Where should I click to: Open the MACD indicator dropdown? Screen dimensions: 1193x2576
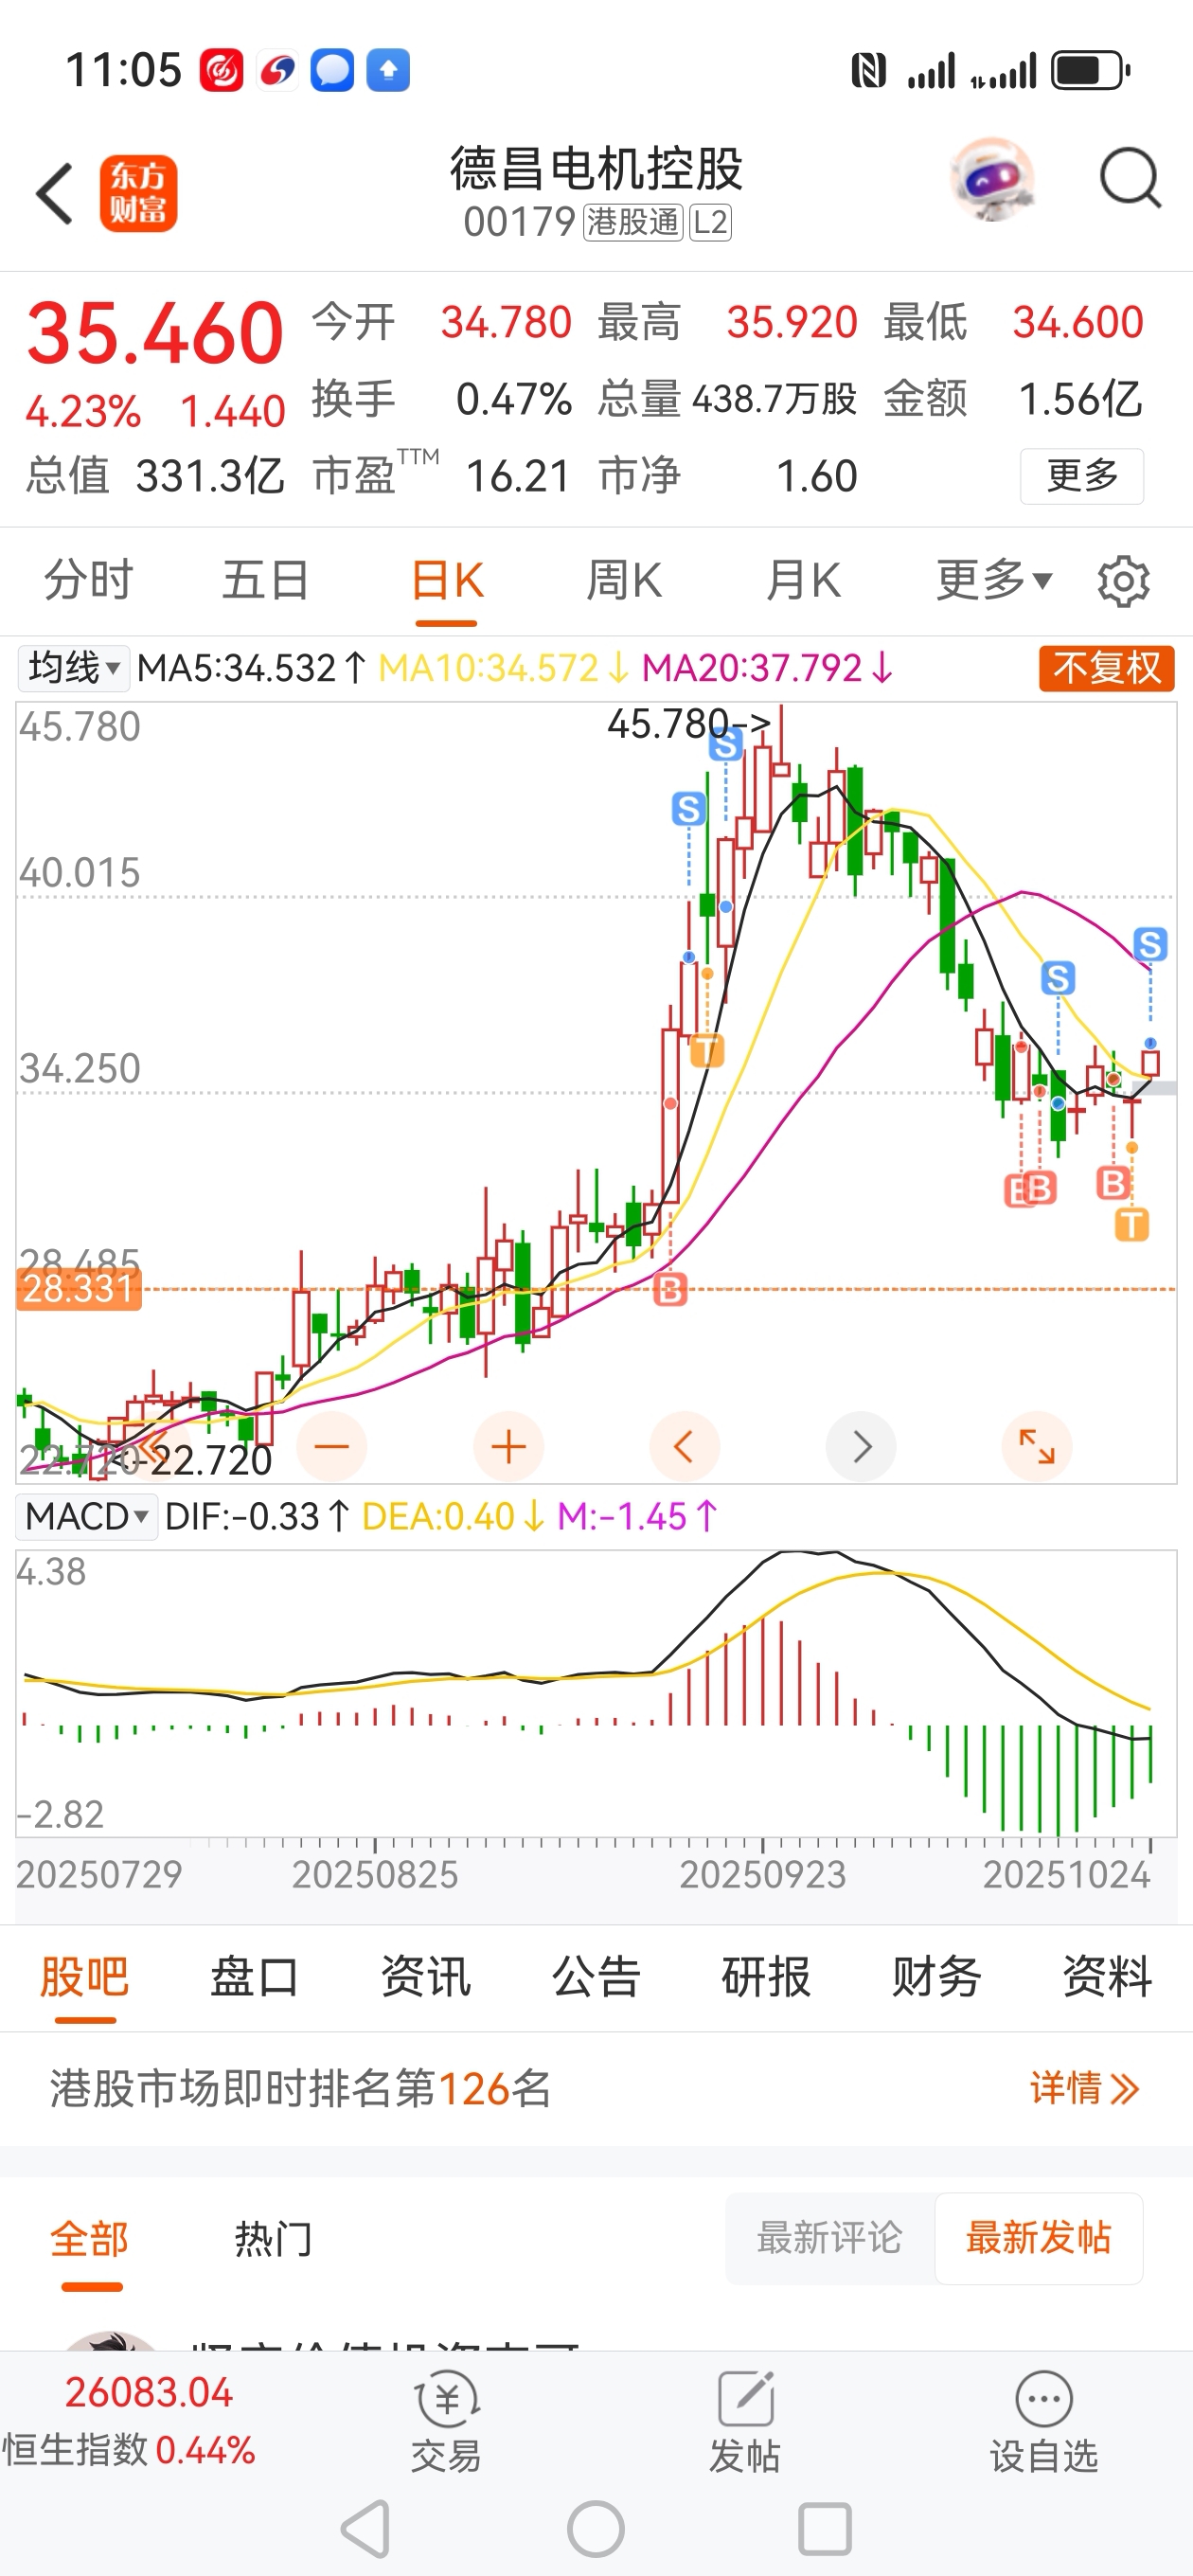pos(86,1517)
